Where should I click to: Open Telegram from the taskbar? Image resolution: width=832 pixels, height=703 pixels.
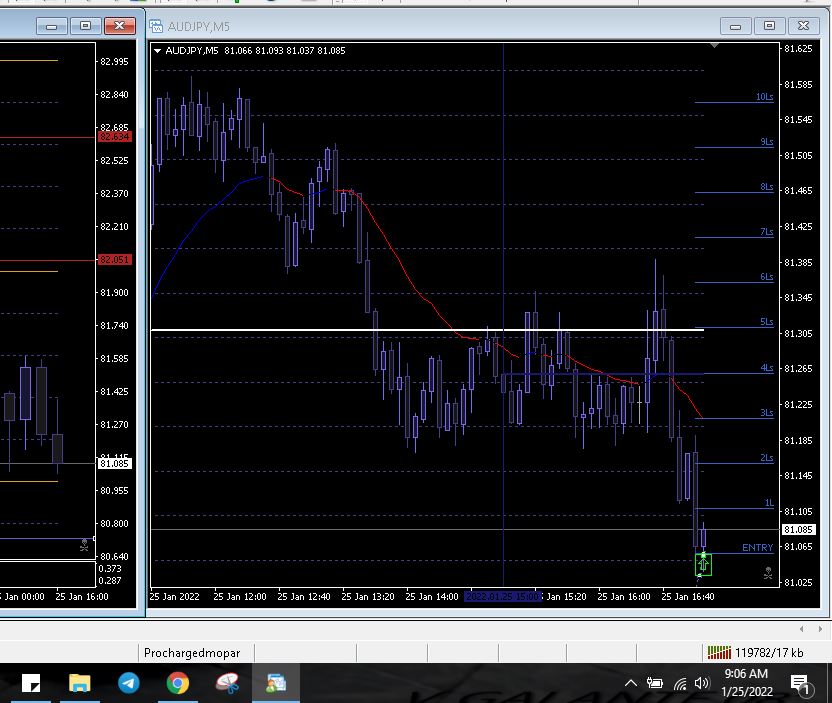coord(128,683)
